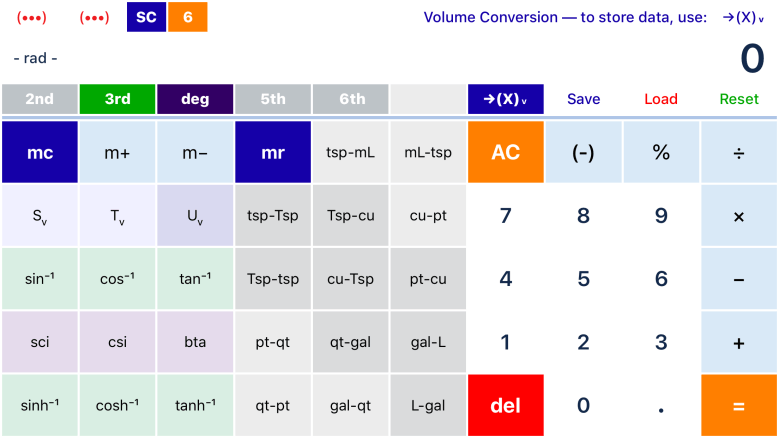Switch to the 3rd function tab
This screenshot has width=779, height=438.
point(118,99)
